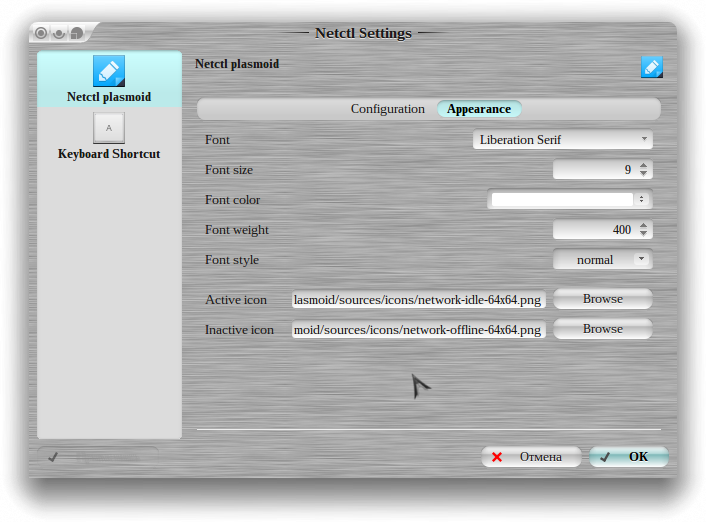Click the red X icon on Отмена
706x522 pixels.
tap(497, 457)
